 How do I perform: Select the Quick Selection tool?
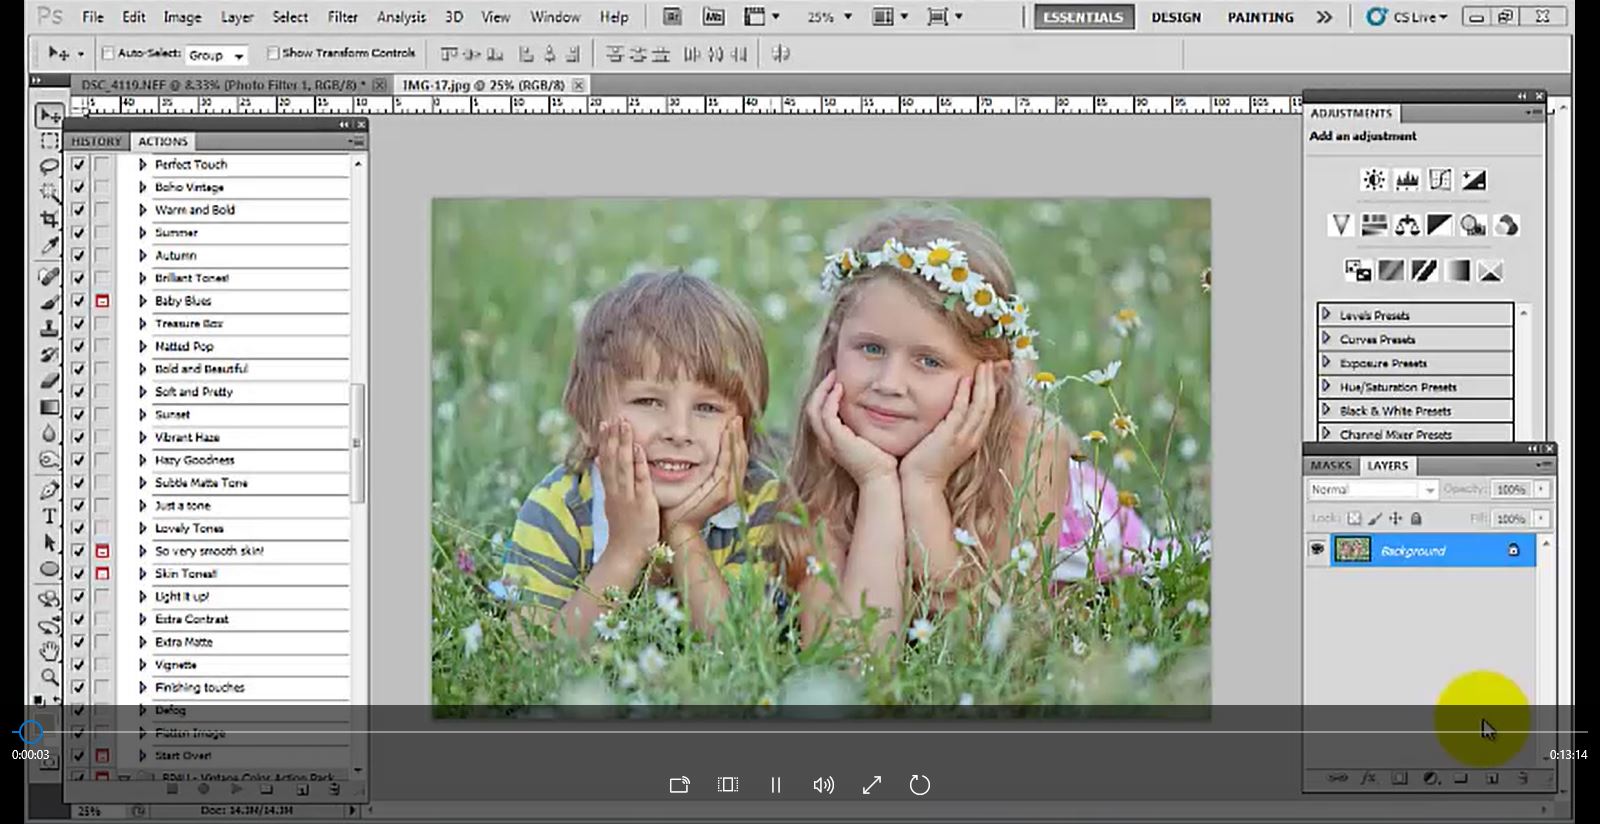[49, 191]
